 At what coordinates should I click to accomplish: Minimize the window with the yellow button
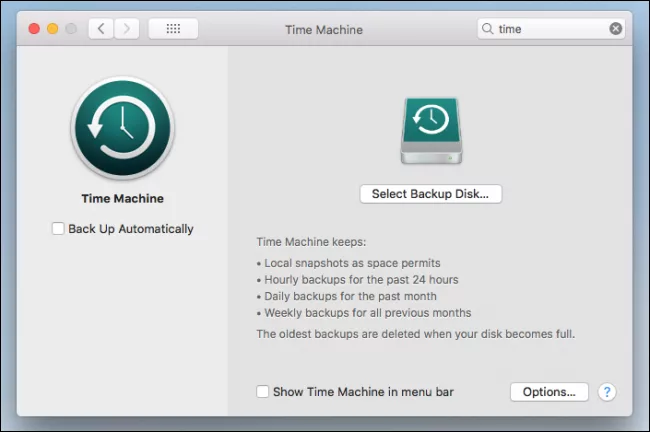click(52, 29)
